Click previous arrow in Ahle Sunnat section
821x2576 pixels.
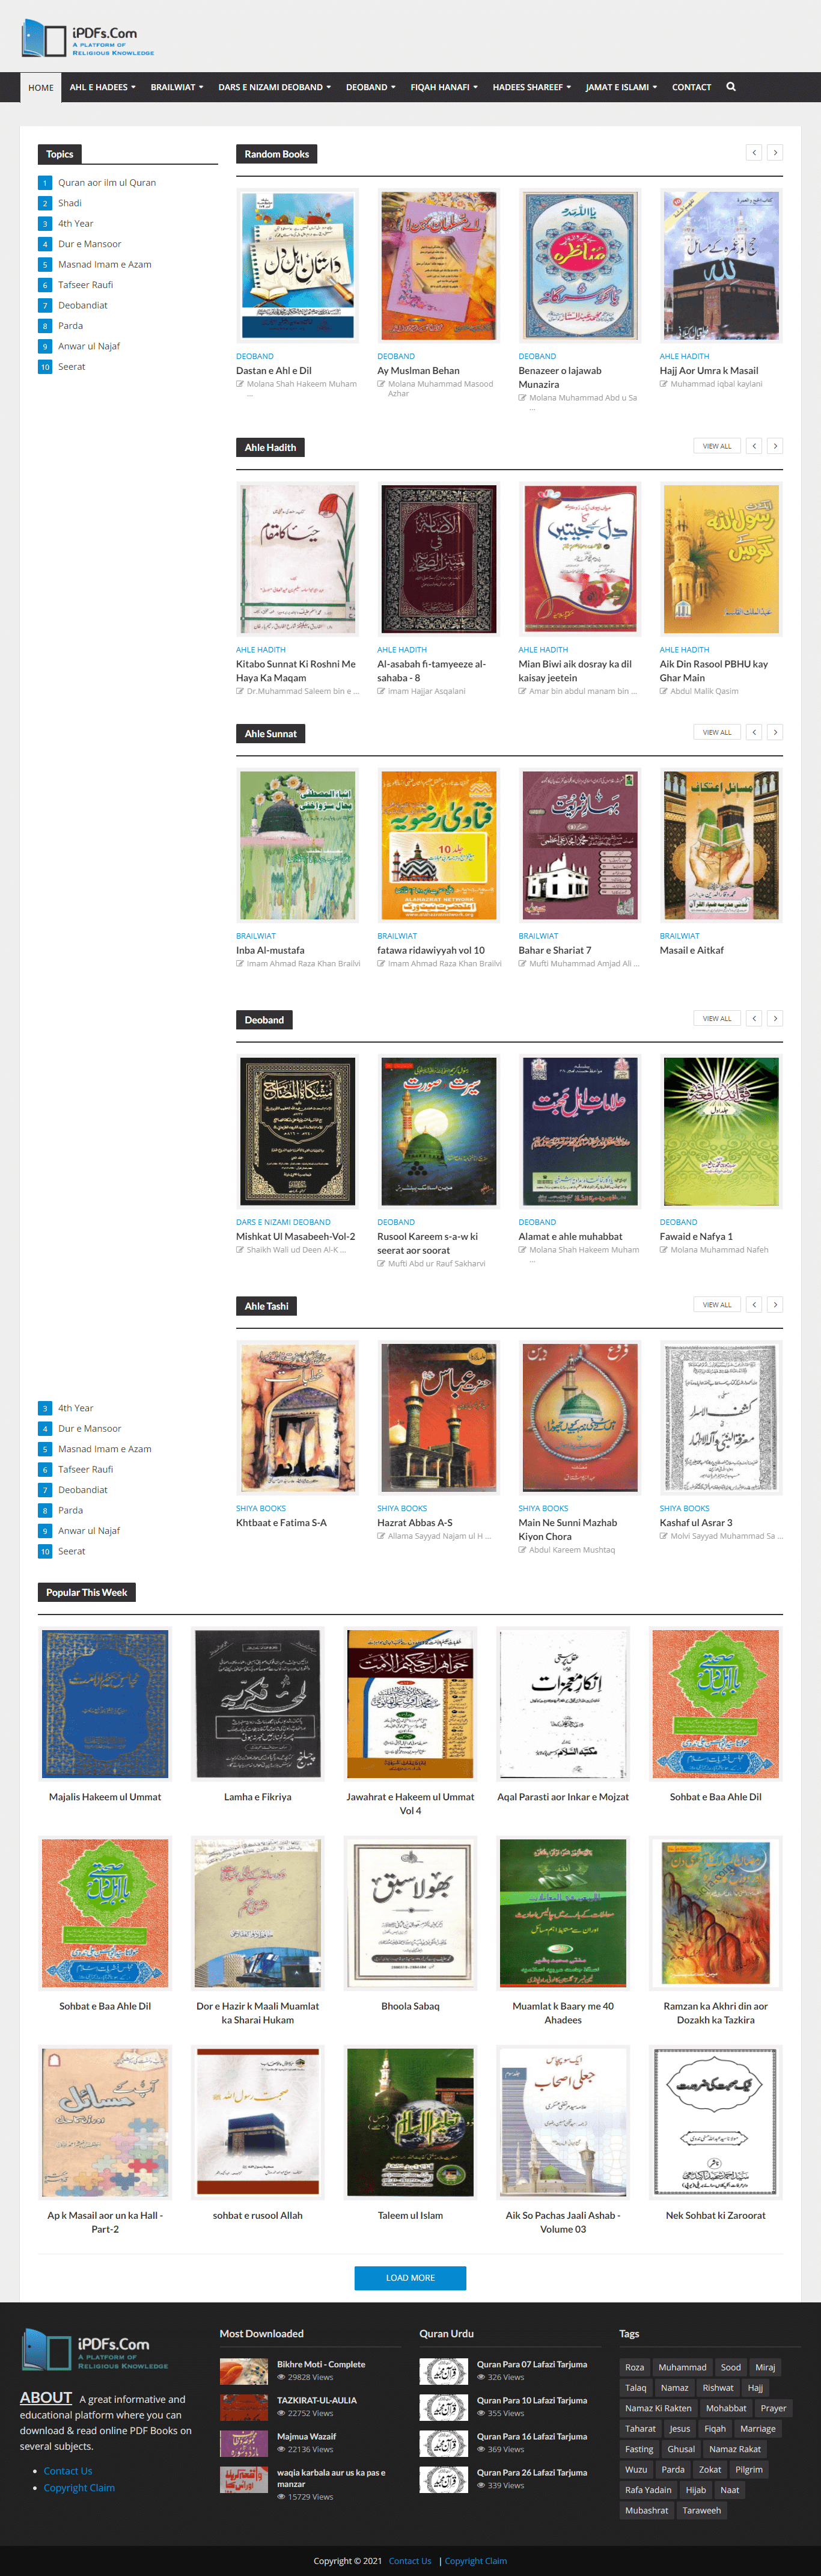pyautogui.click(x=754, y=732)
